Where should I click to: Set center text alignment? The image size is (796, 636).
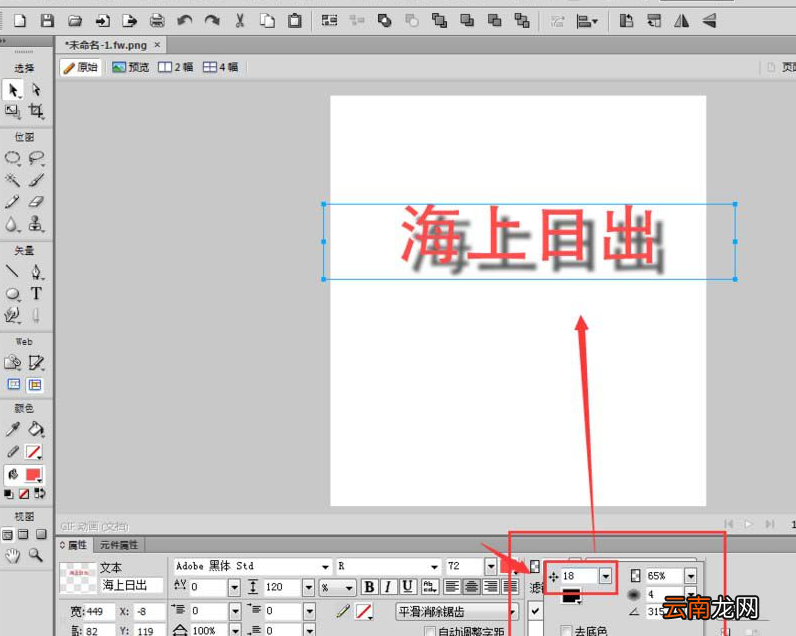pos(472,587)
